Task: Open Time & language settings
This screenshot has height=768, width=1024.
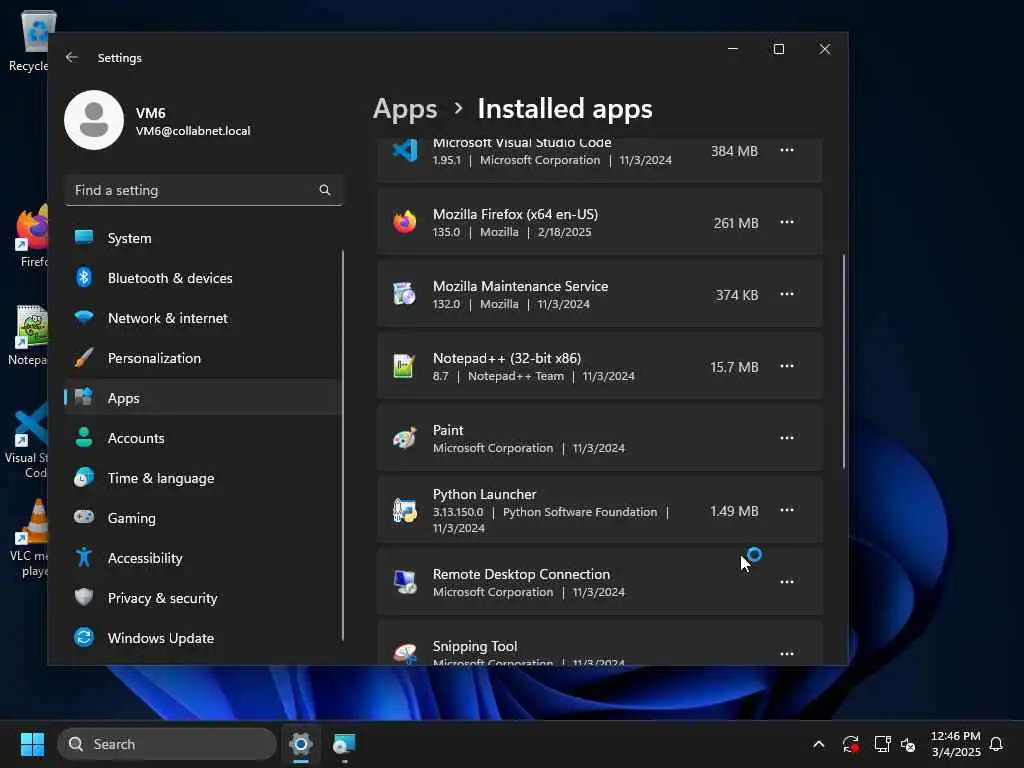Action: [x=204, y=478]
